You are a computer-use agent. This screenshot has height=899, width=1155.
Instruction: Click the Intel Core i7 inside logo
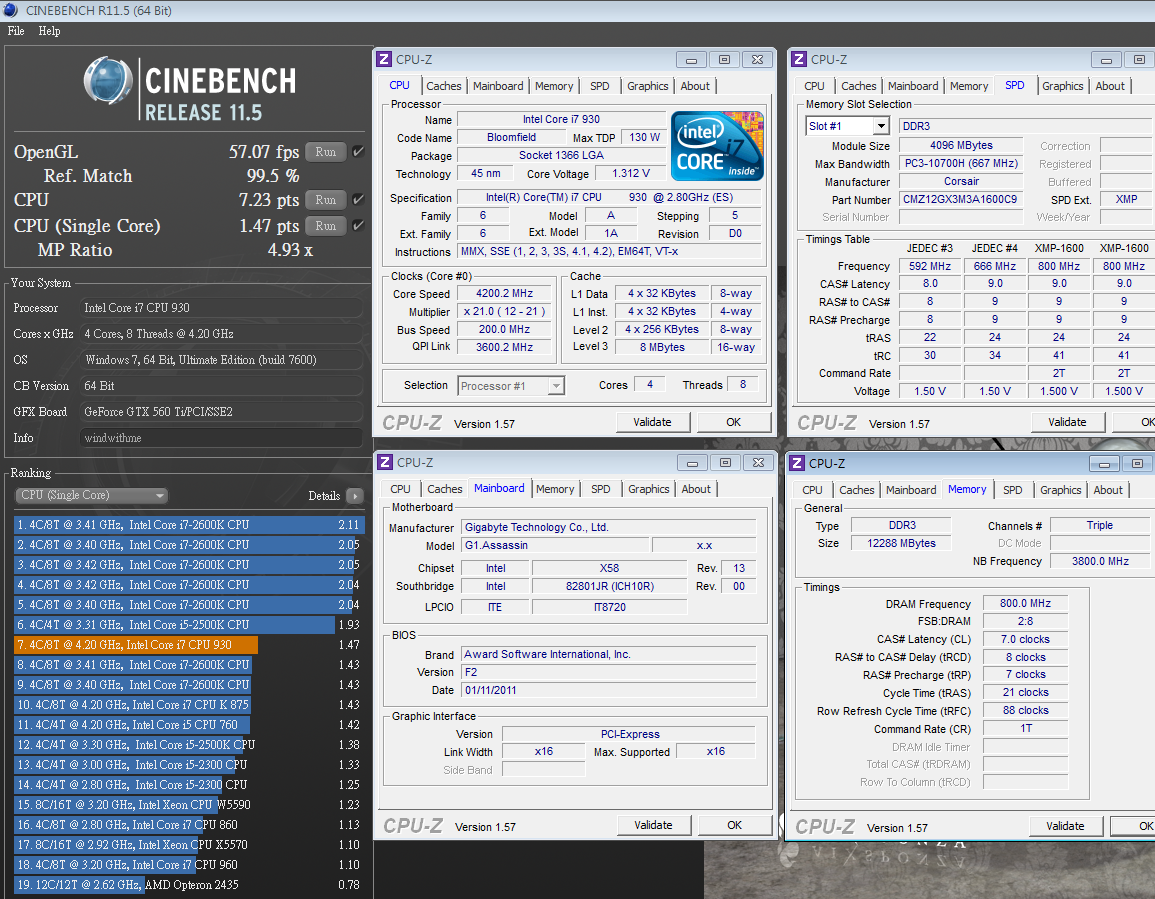[x=717, y=146]
